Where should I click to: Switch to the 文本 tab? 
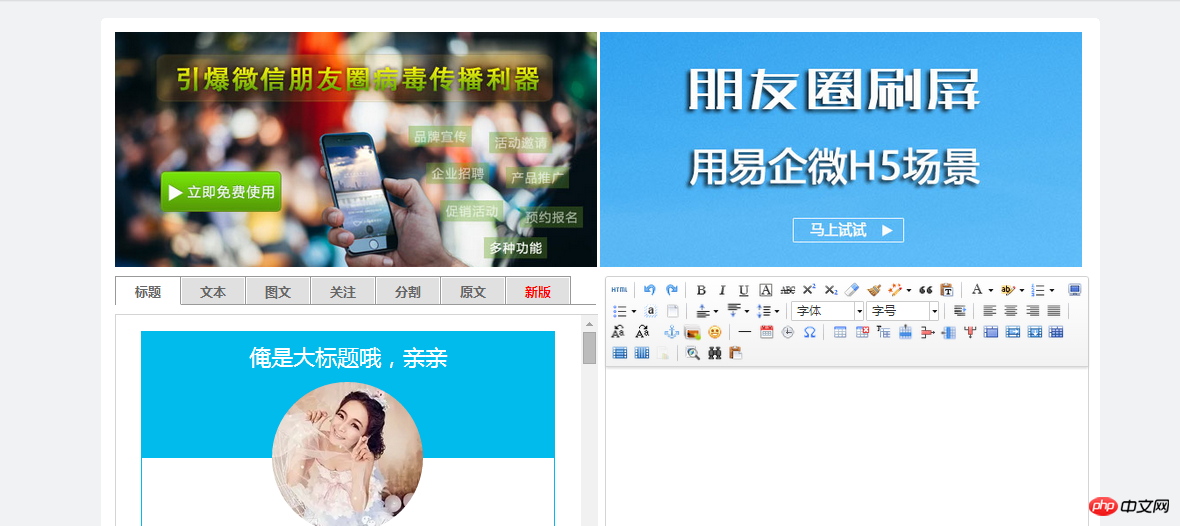(x=213, y=292)
